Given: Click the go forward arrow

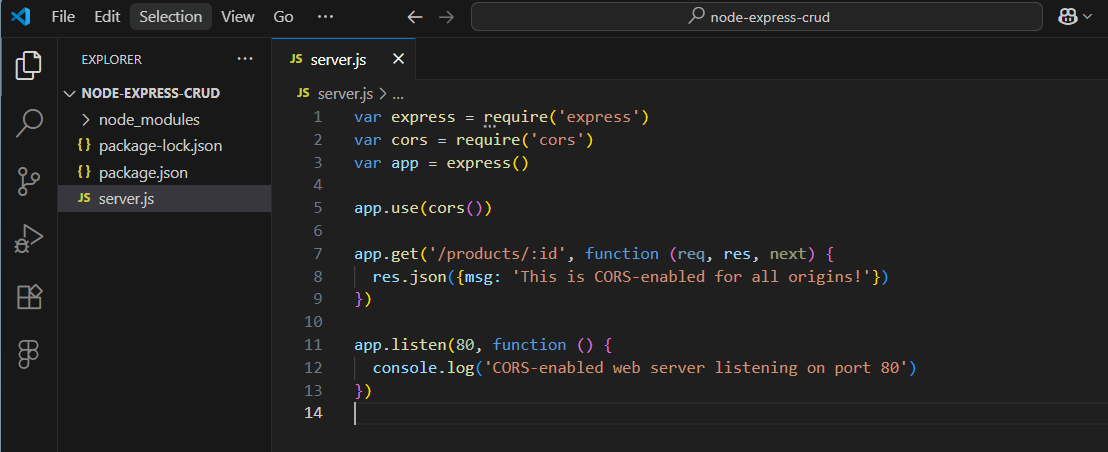Looking at the screenshot, I should click(446, 17).
